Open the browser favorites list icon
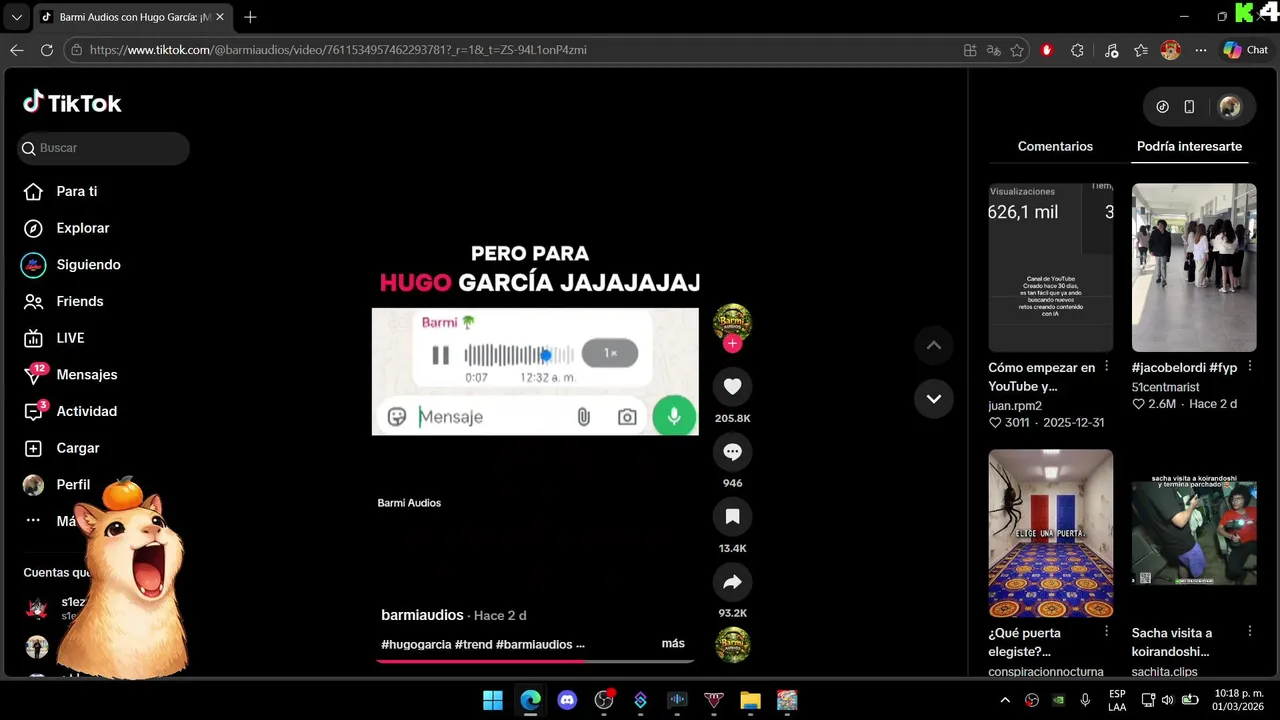 click(1141, 50)
